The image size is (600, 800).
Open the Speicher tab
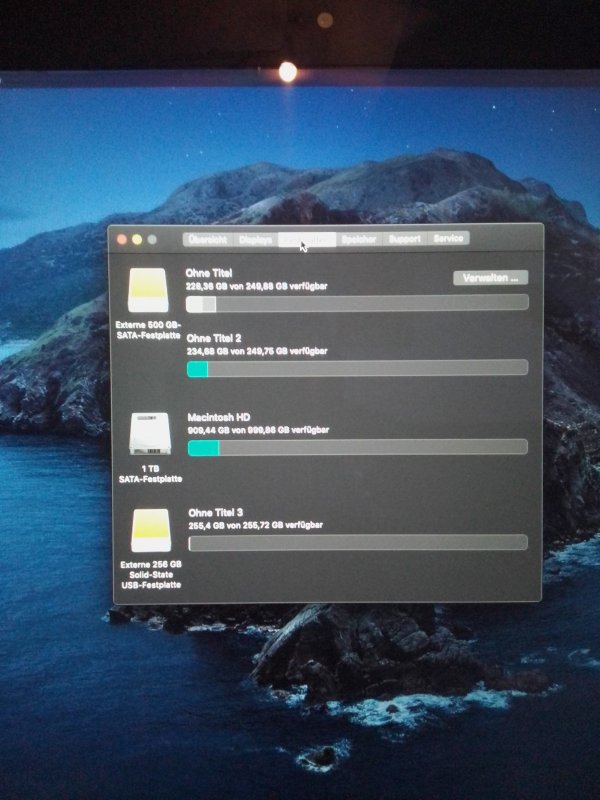[359, 240]
